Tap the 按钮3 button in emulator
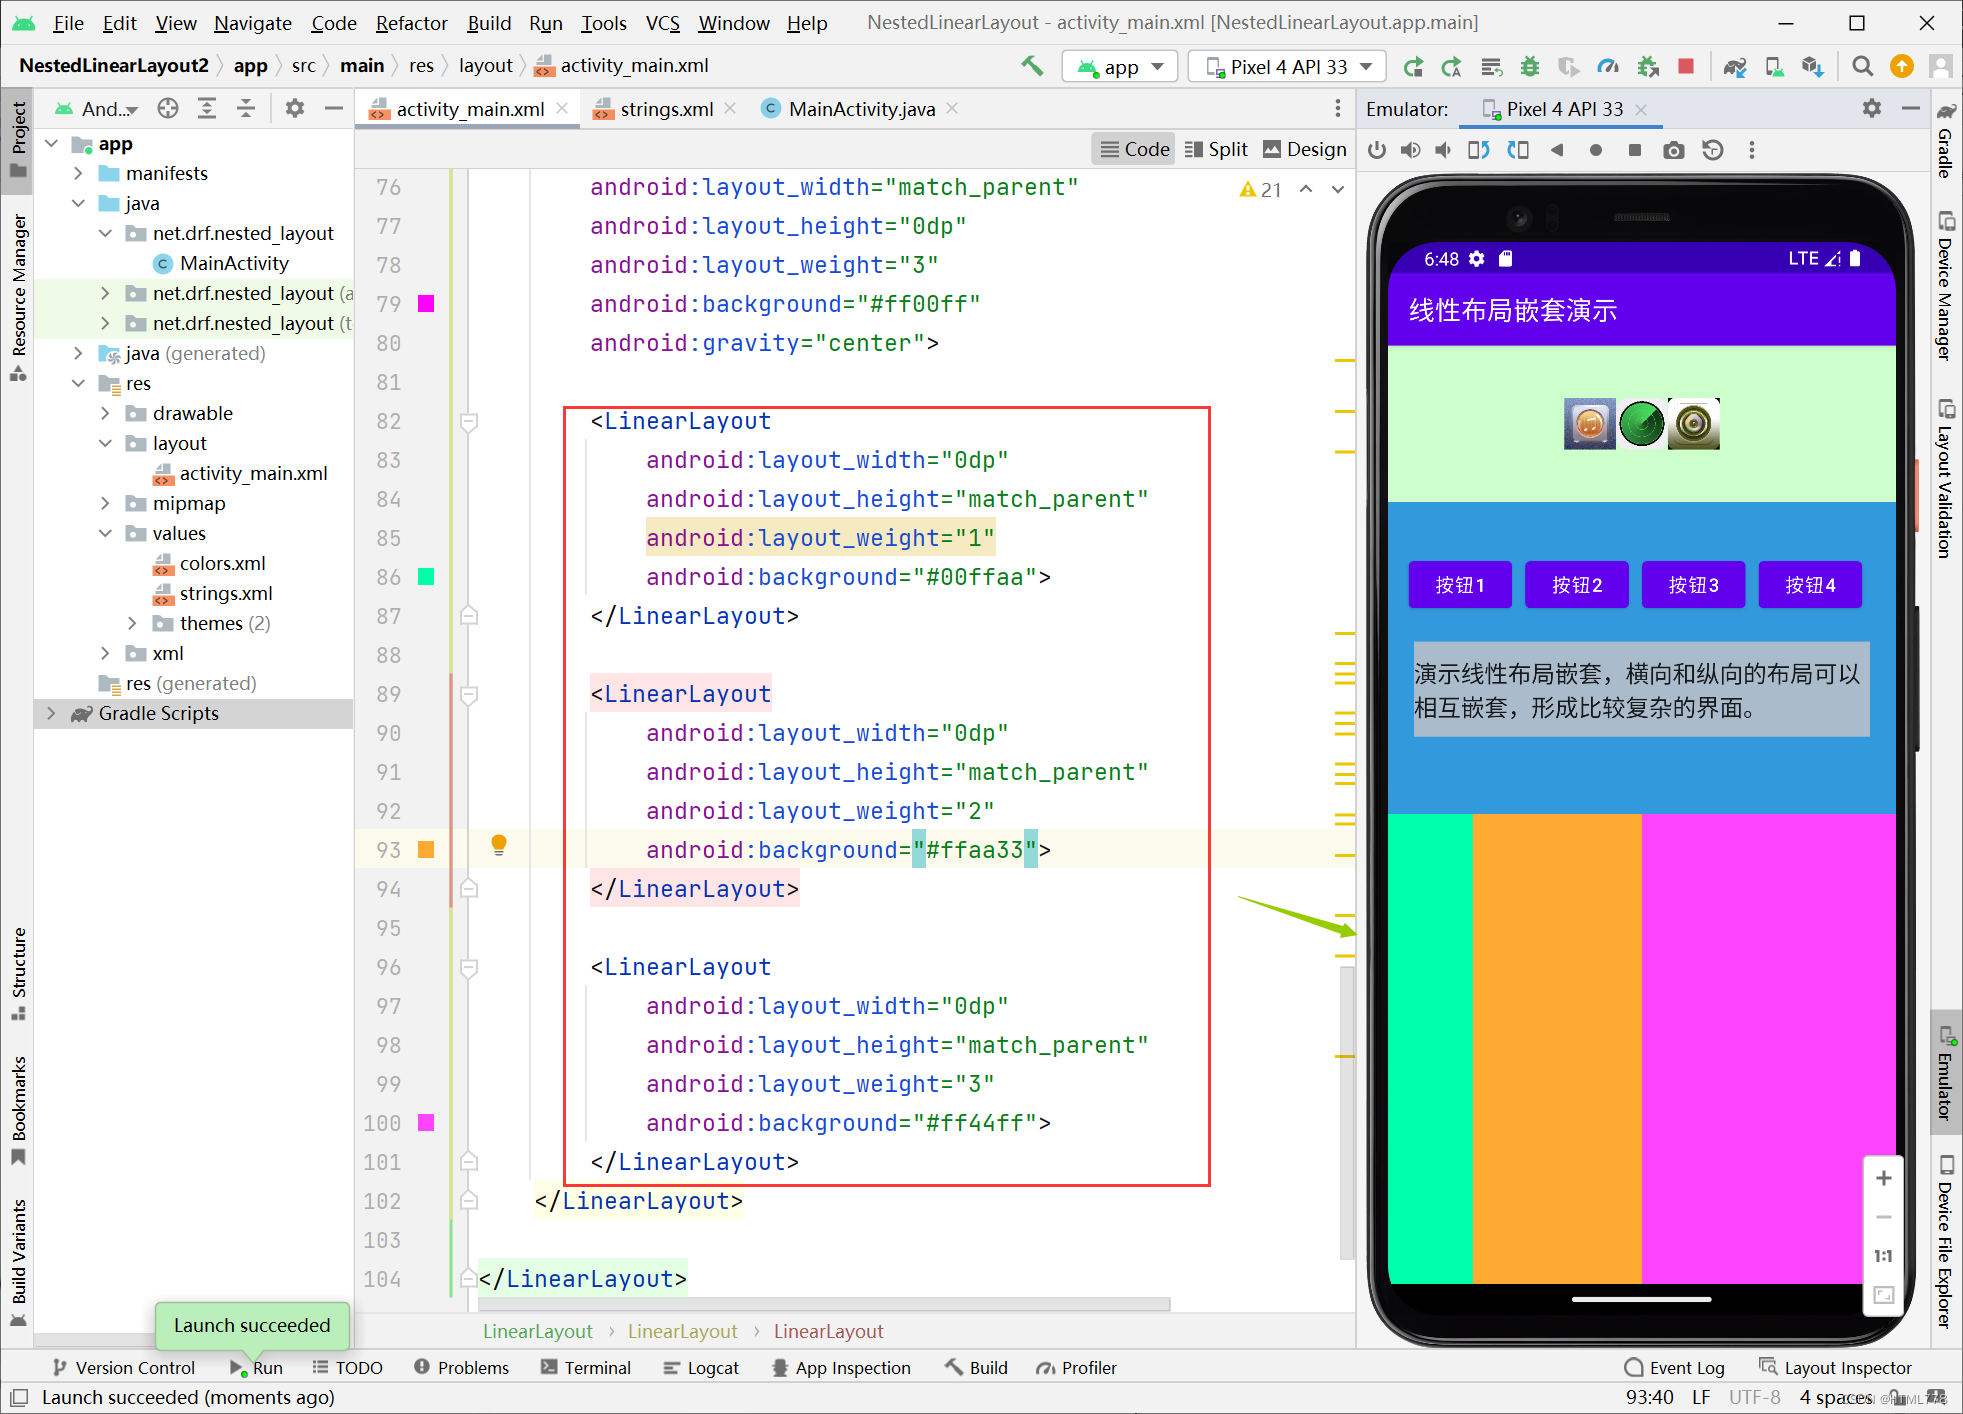The image size is (1963, 1414). pyautogui.click(x=1693, y=585)
